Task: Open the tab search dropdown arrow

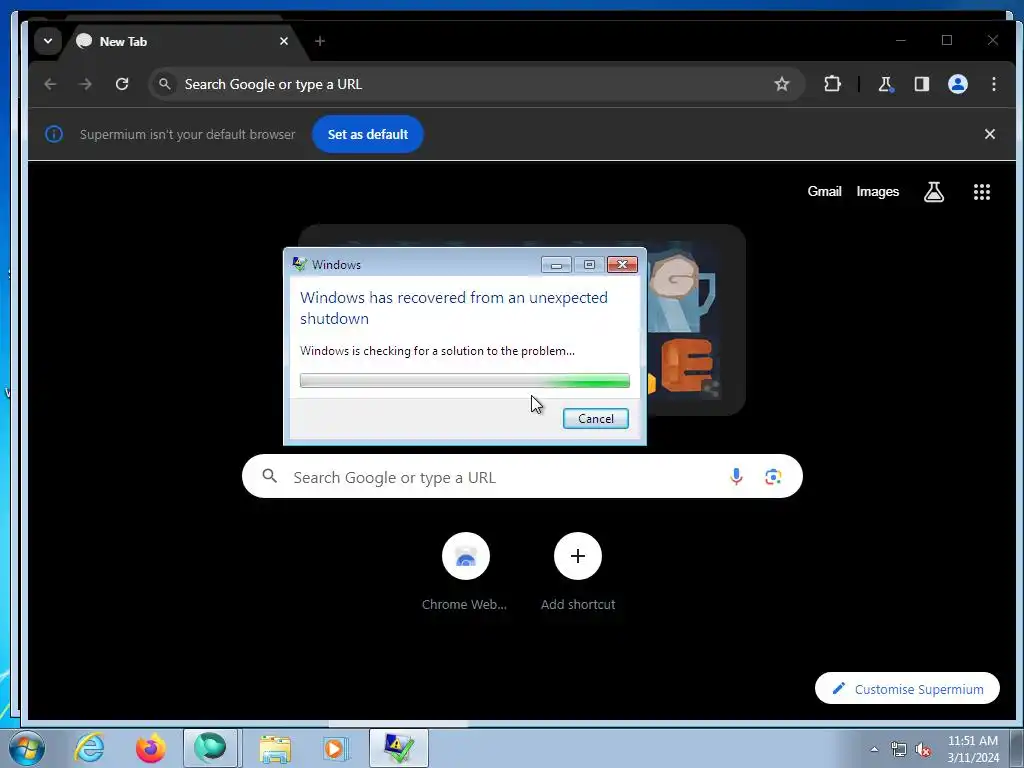Action: [x=48, y=41]
